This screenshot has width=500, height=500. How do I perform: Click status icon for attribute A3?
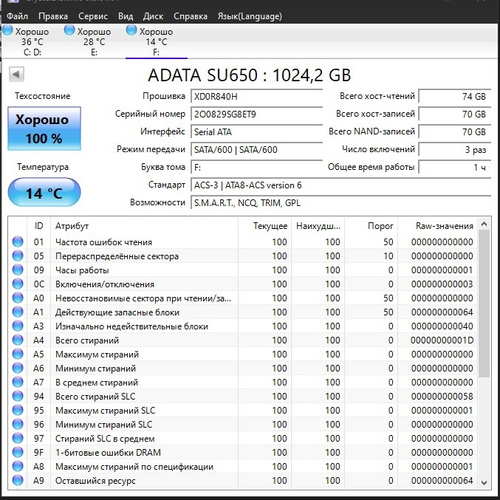tap(18, 326)
